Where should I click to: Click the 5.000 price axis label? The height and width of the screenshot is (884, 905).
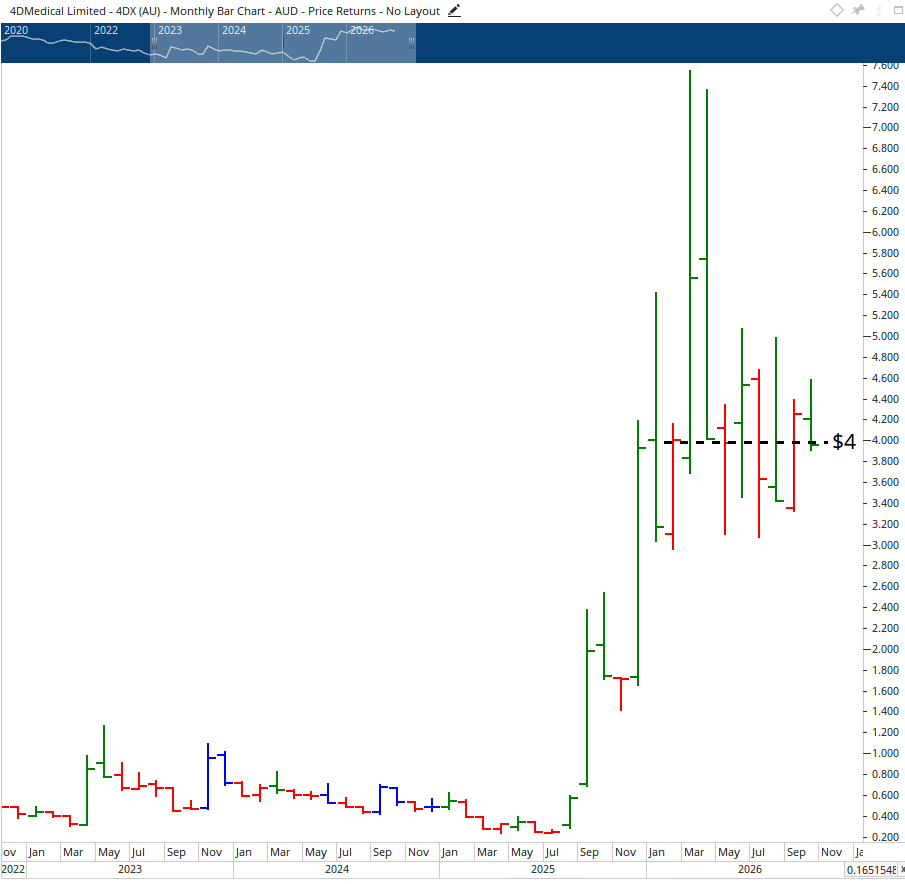tap(885, 336)
